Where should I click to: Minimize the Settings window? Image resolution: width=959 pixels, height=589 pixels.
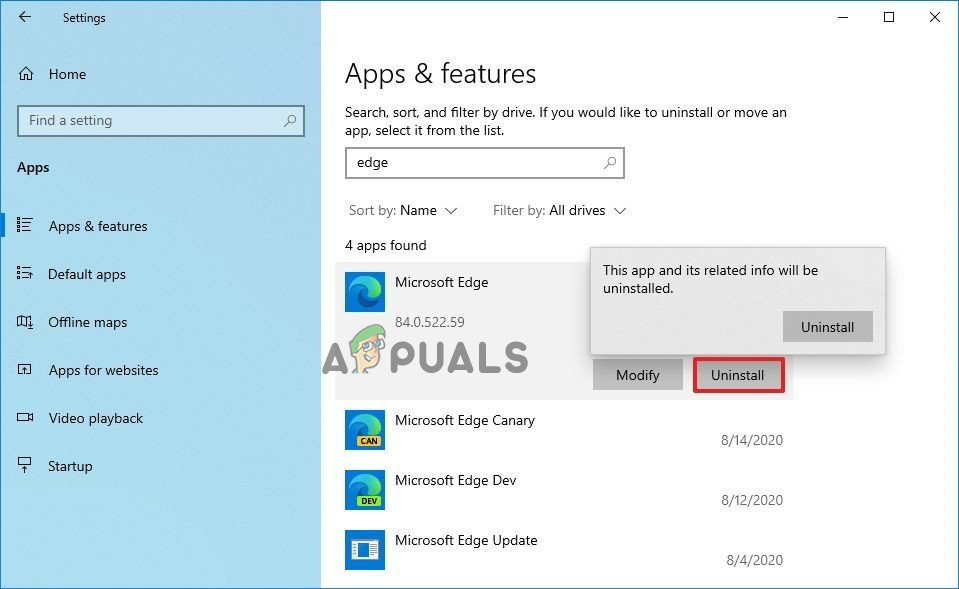[843, 17]
